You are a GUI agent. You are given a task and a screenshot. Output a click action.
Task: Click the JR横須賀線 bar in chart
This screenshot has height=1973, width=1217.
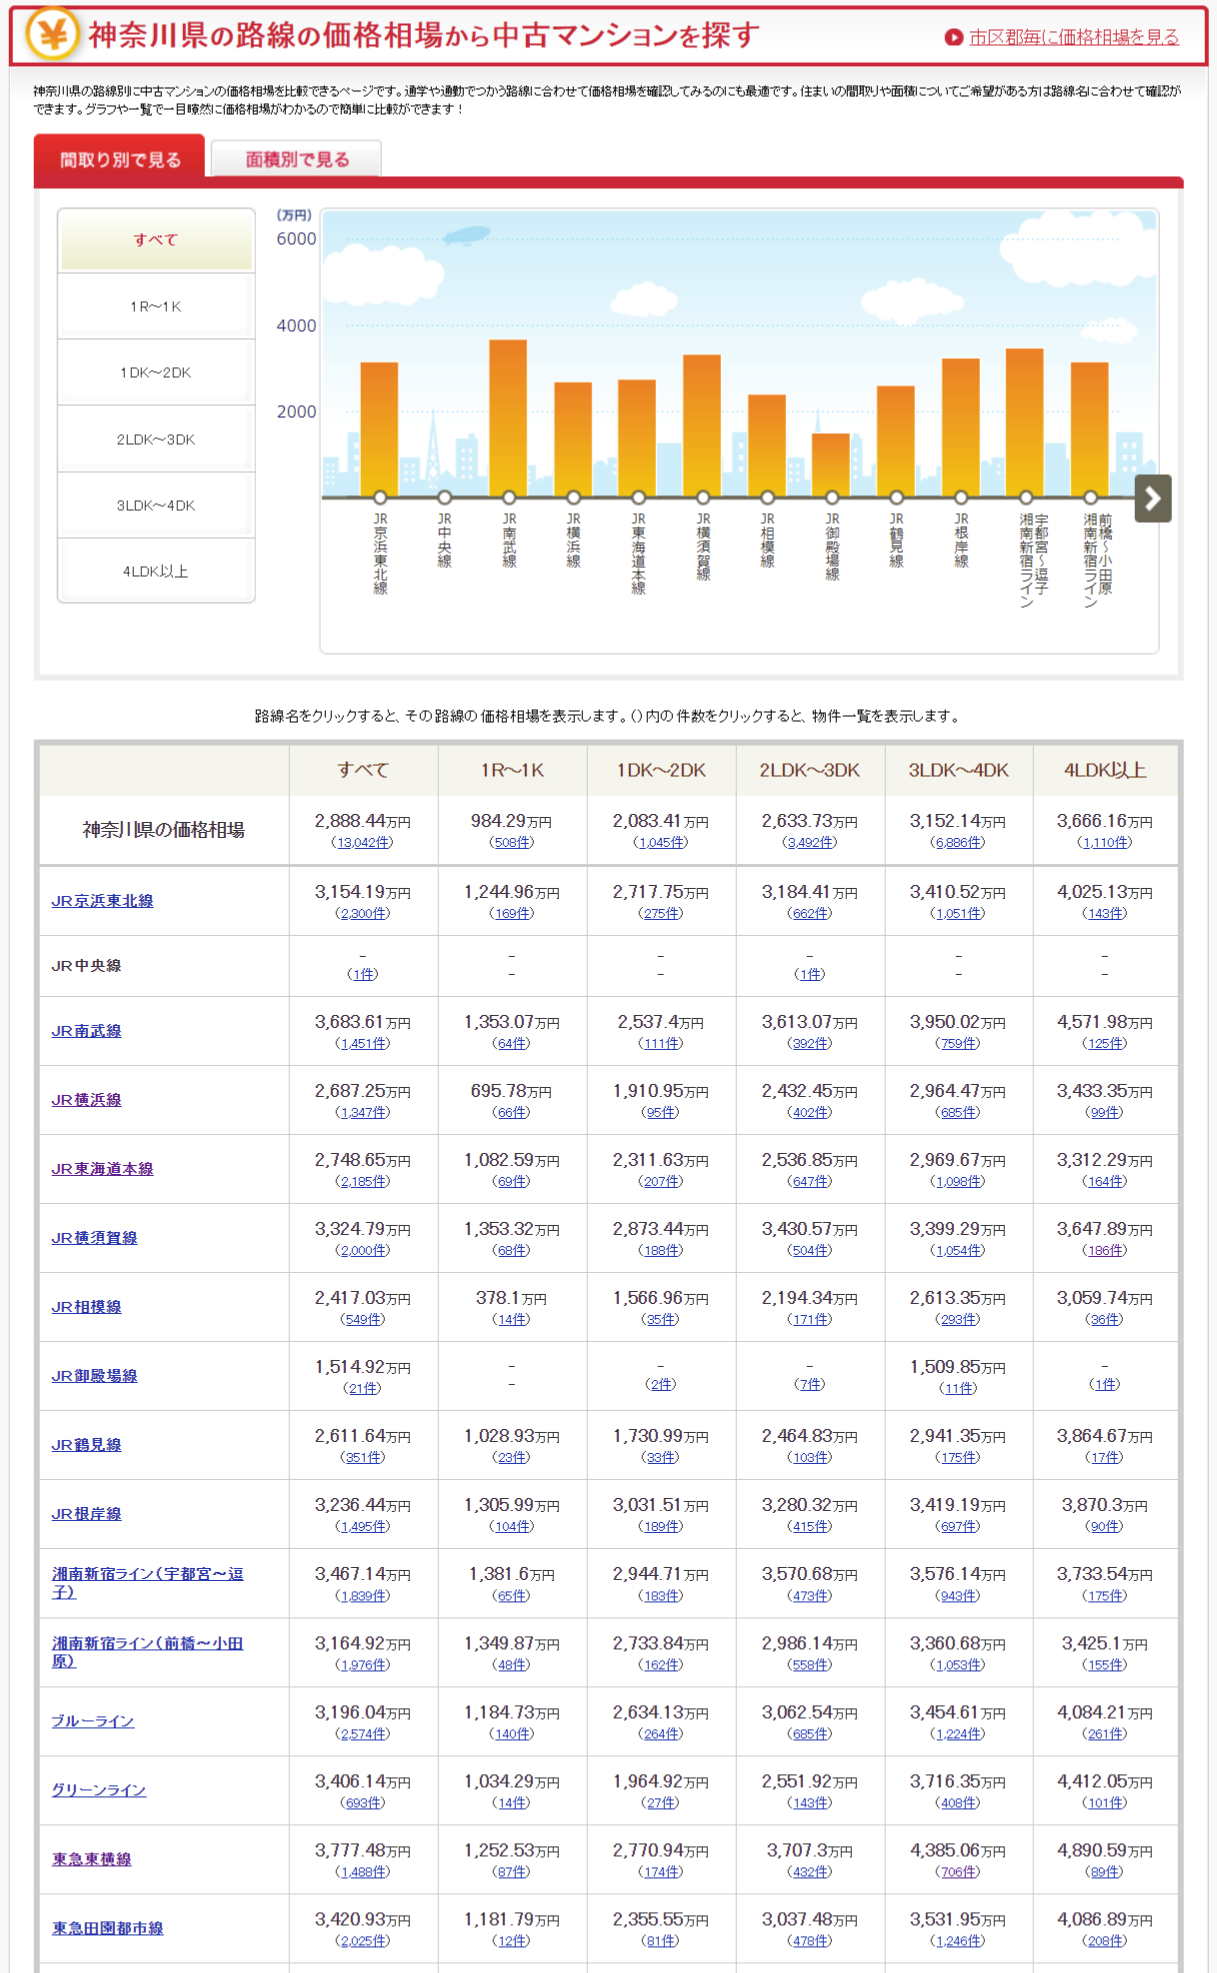click(x=702, y=425)
